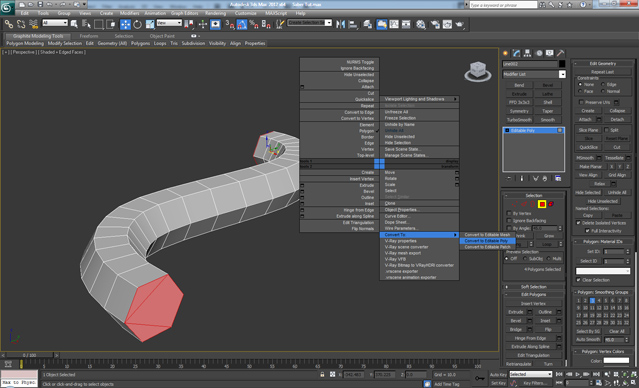Open the Motion command panel tab

(x=539, y=53)
